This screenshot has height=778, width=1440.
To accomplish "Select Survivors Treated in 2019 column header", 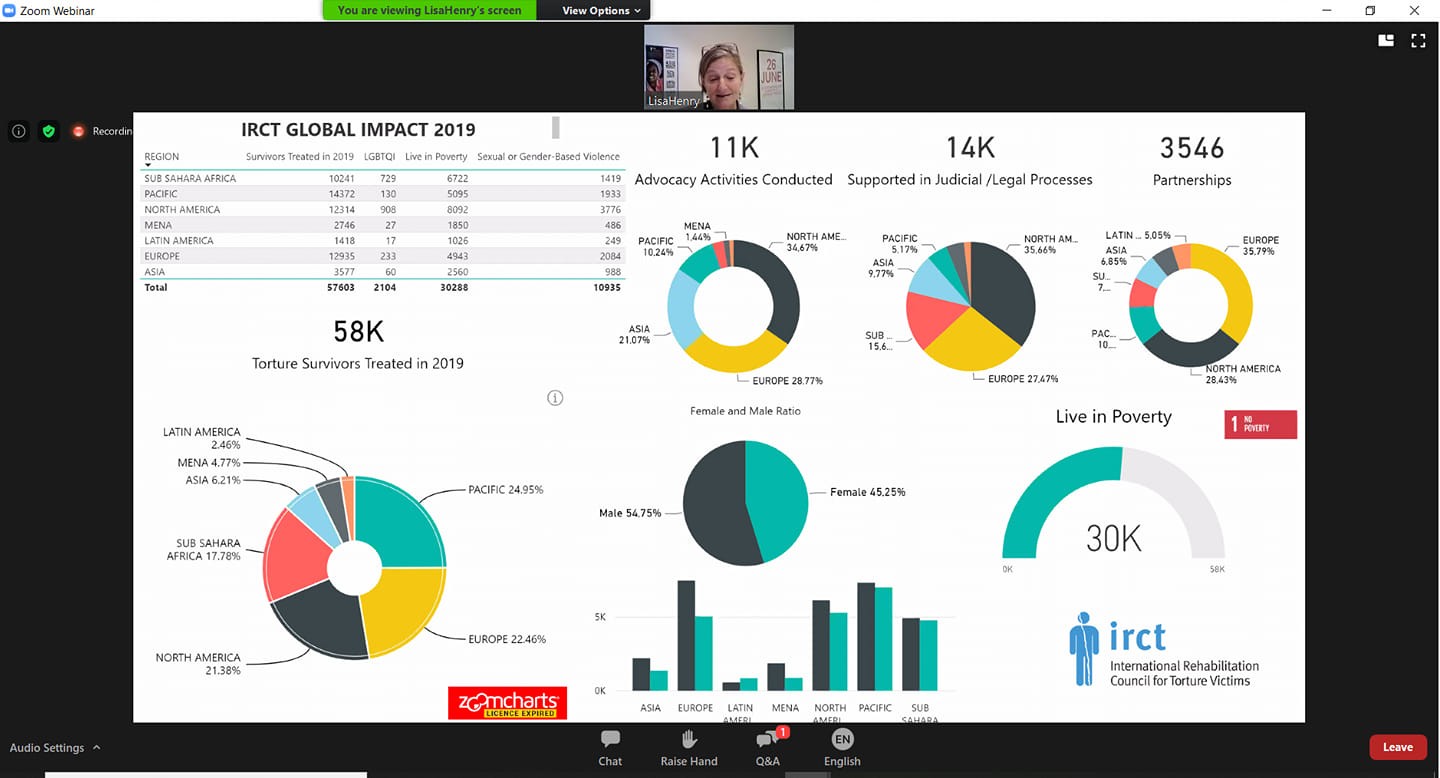I will coord(300,157).
